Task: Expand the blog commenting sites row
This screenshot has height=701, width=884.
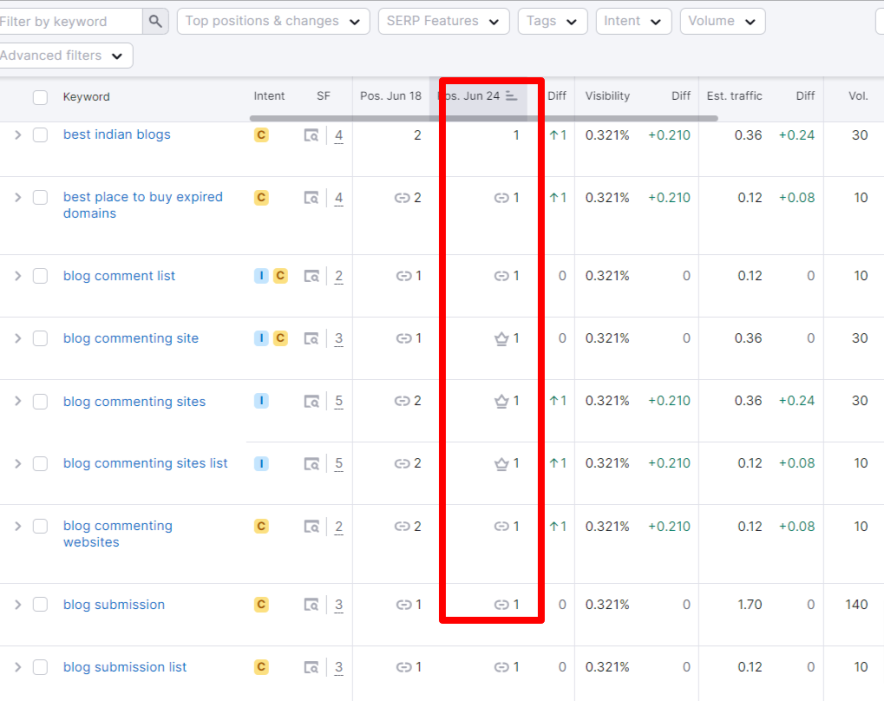Action: click(x=17, y=401)
